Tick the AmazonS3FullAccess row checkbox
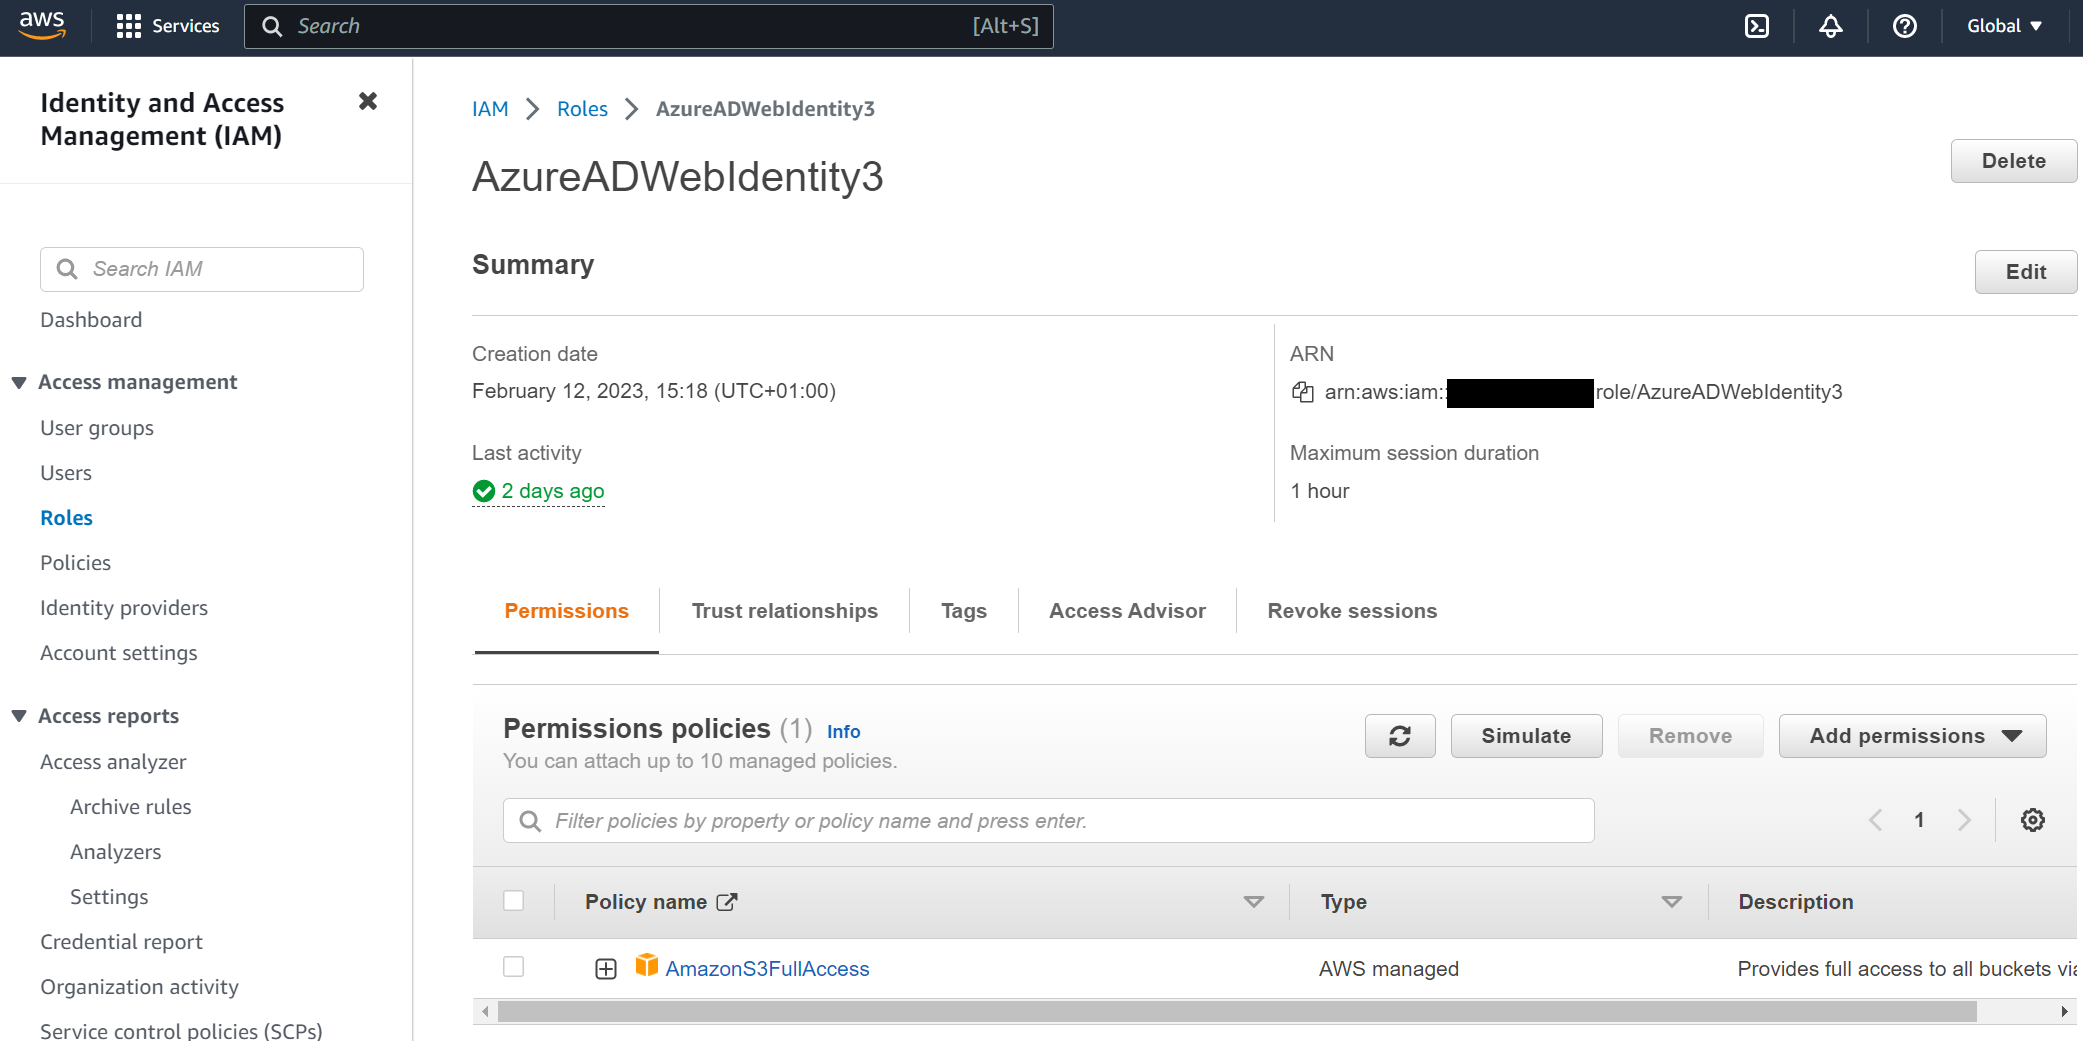This screenshot has height=1041, width=2083. tap(514, 967)
